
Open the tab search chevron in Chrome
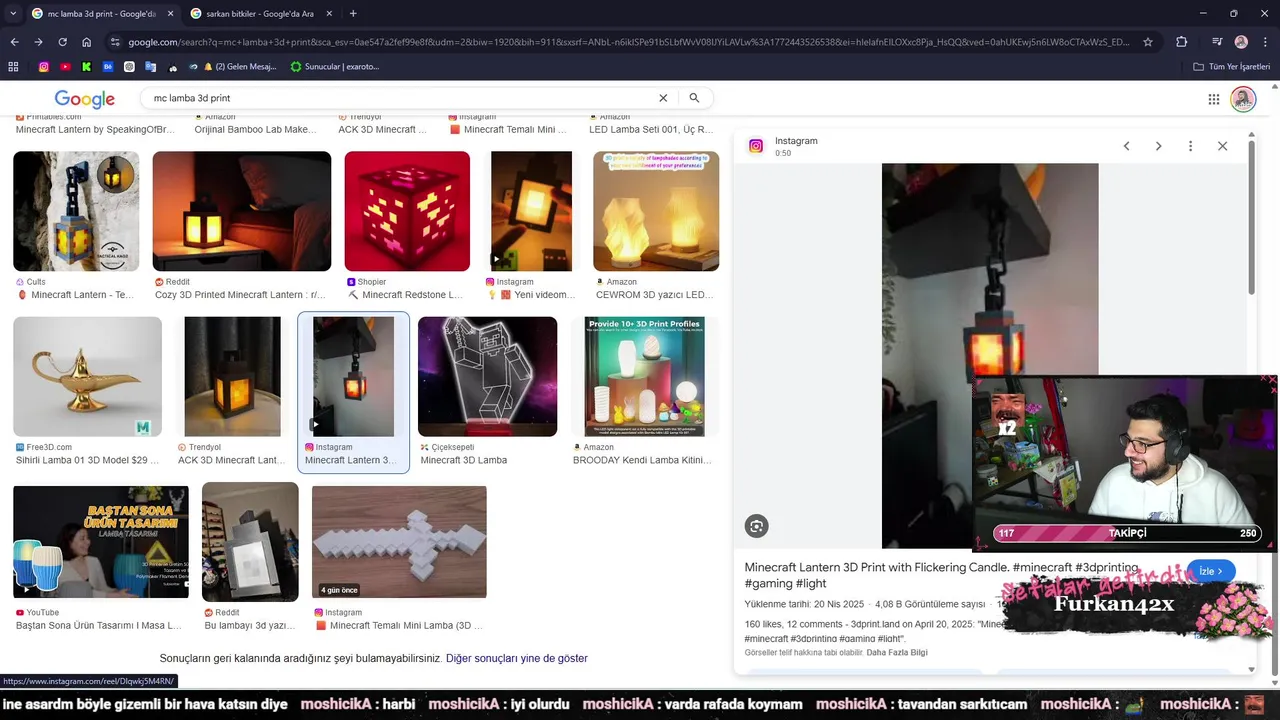(x=13, y=13)
